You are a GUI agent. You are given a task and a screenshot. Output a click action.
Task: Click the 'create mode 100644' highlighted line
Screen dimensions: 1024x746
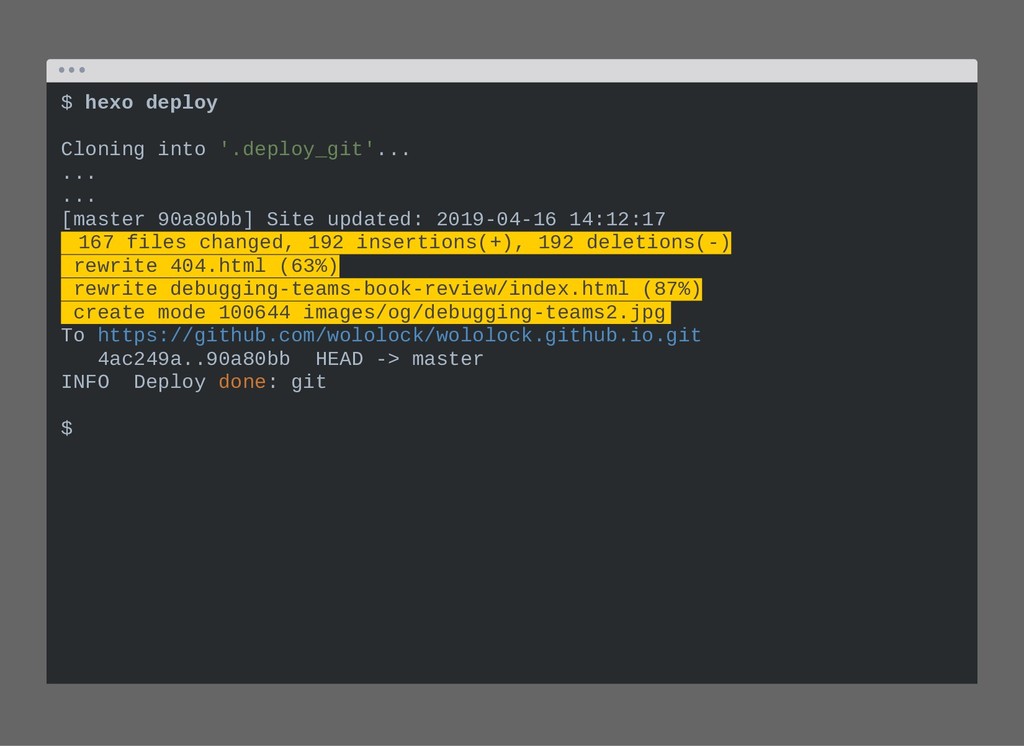coord(366,312)
